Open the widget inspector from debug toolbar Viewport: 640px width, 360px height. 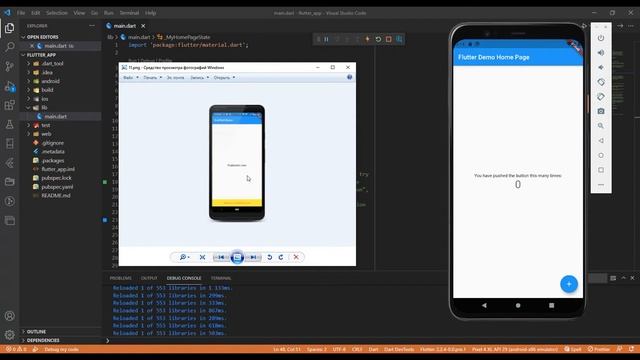(399, 39)
